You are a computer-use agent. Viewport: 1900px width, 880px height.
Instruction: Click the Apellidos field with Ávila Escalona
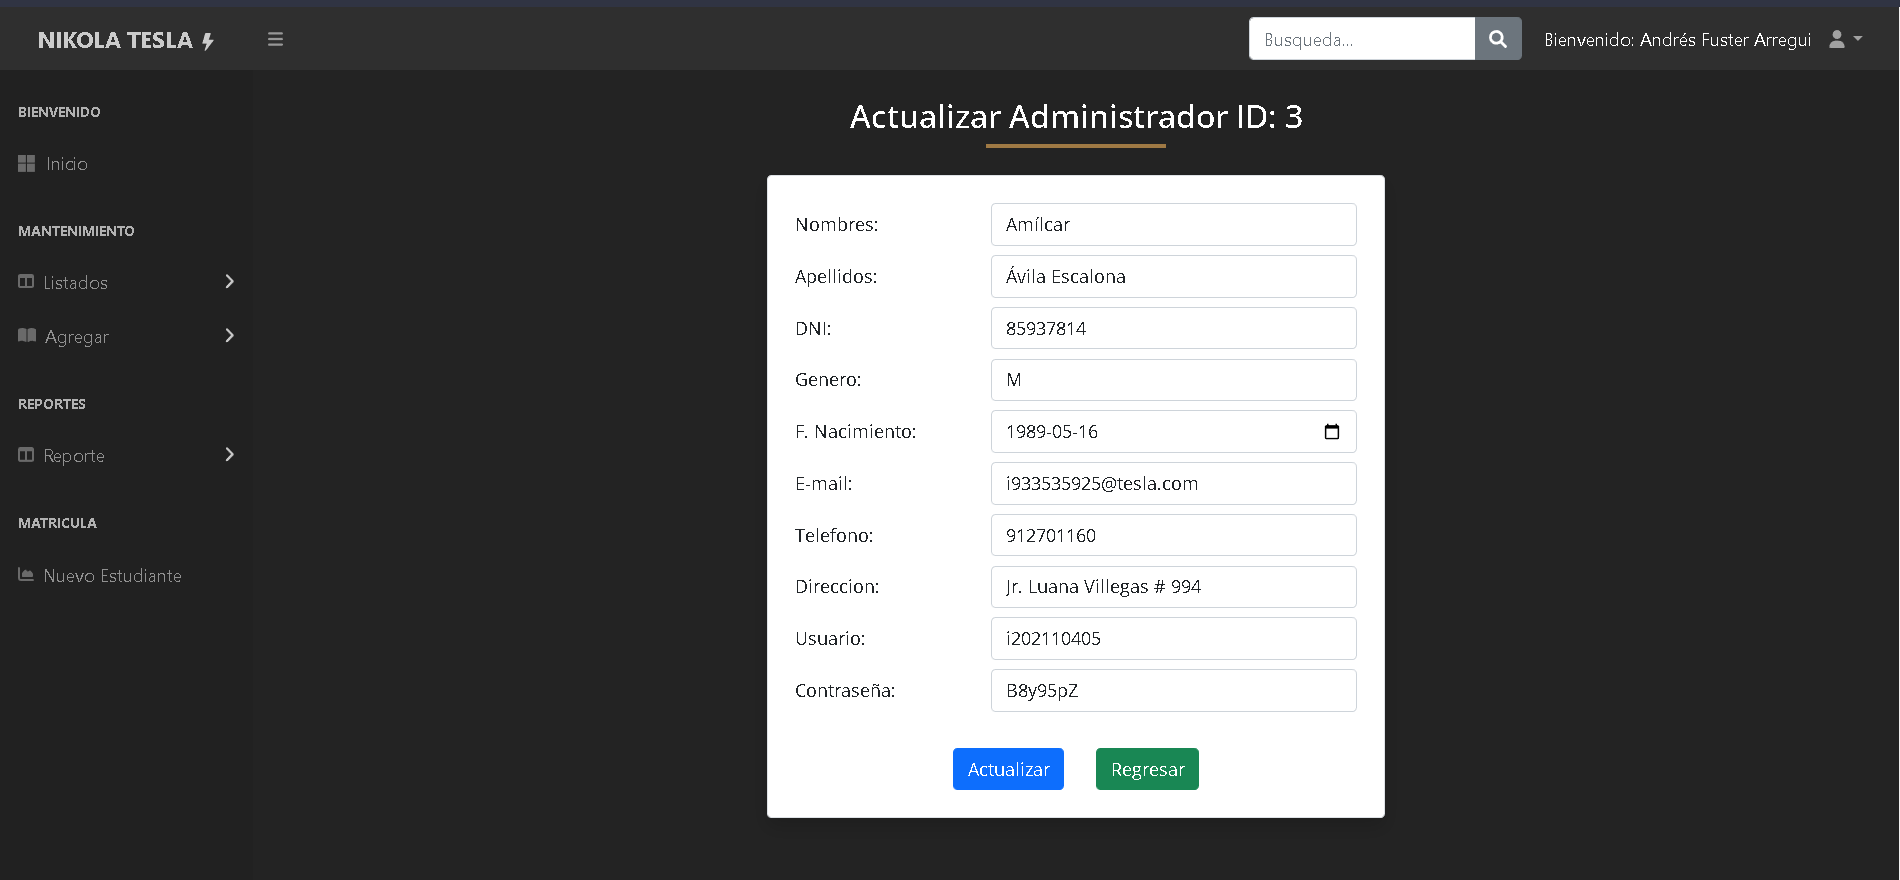pyautogui.click(x=1174, y=276)
